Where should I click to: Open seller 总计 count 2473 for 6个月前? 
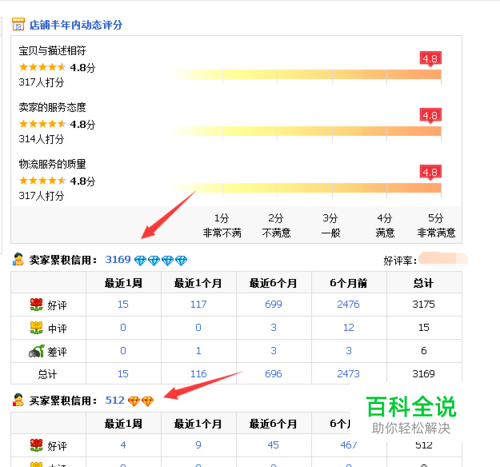(x=348, y=374)
